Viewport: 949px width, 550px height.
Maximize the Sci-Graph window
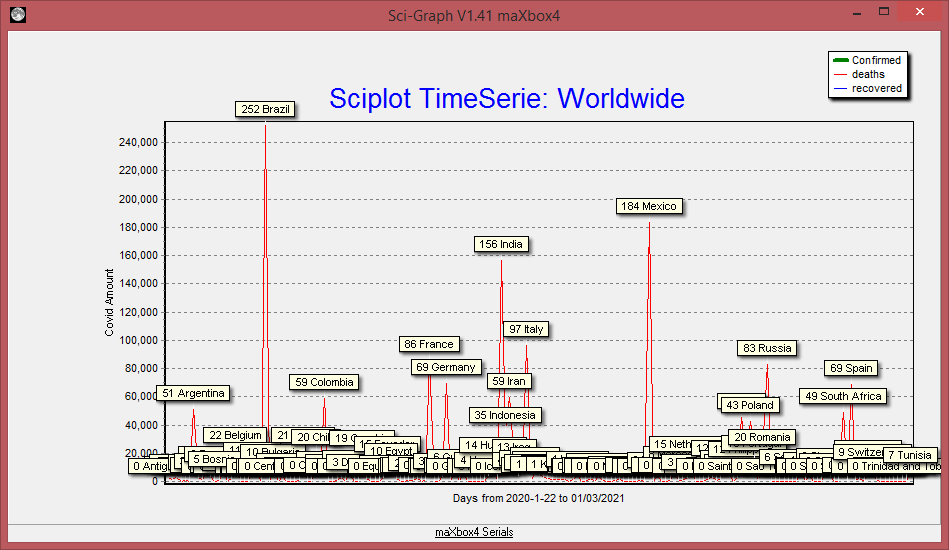click(x=882, y=14)
